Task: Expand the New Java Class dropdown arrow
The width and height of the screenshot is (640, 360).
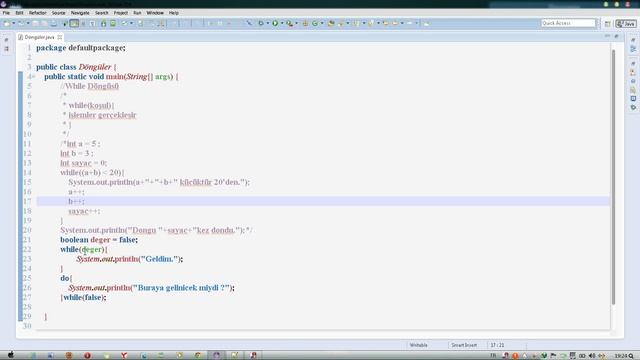Action: coord(322,23)
